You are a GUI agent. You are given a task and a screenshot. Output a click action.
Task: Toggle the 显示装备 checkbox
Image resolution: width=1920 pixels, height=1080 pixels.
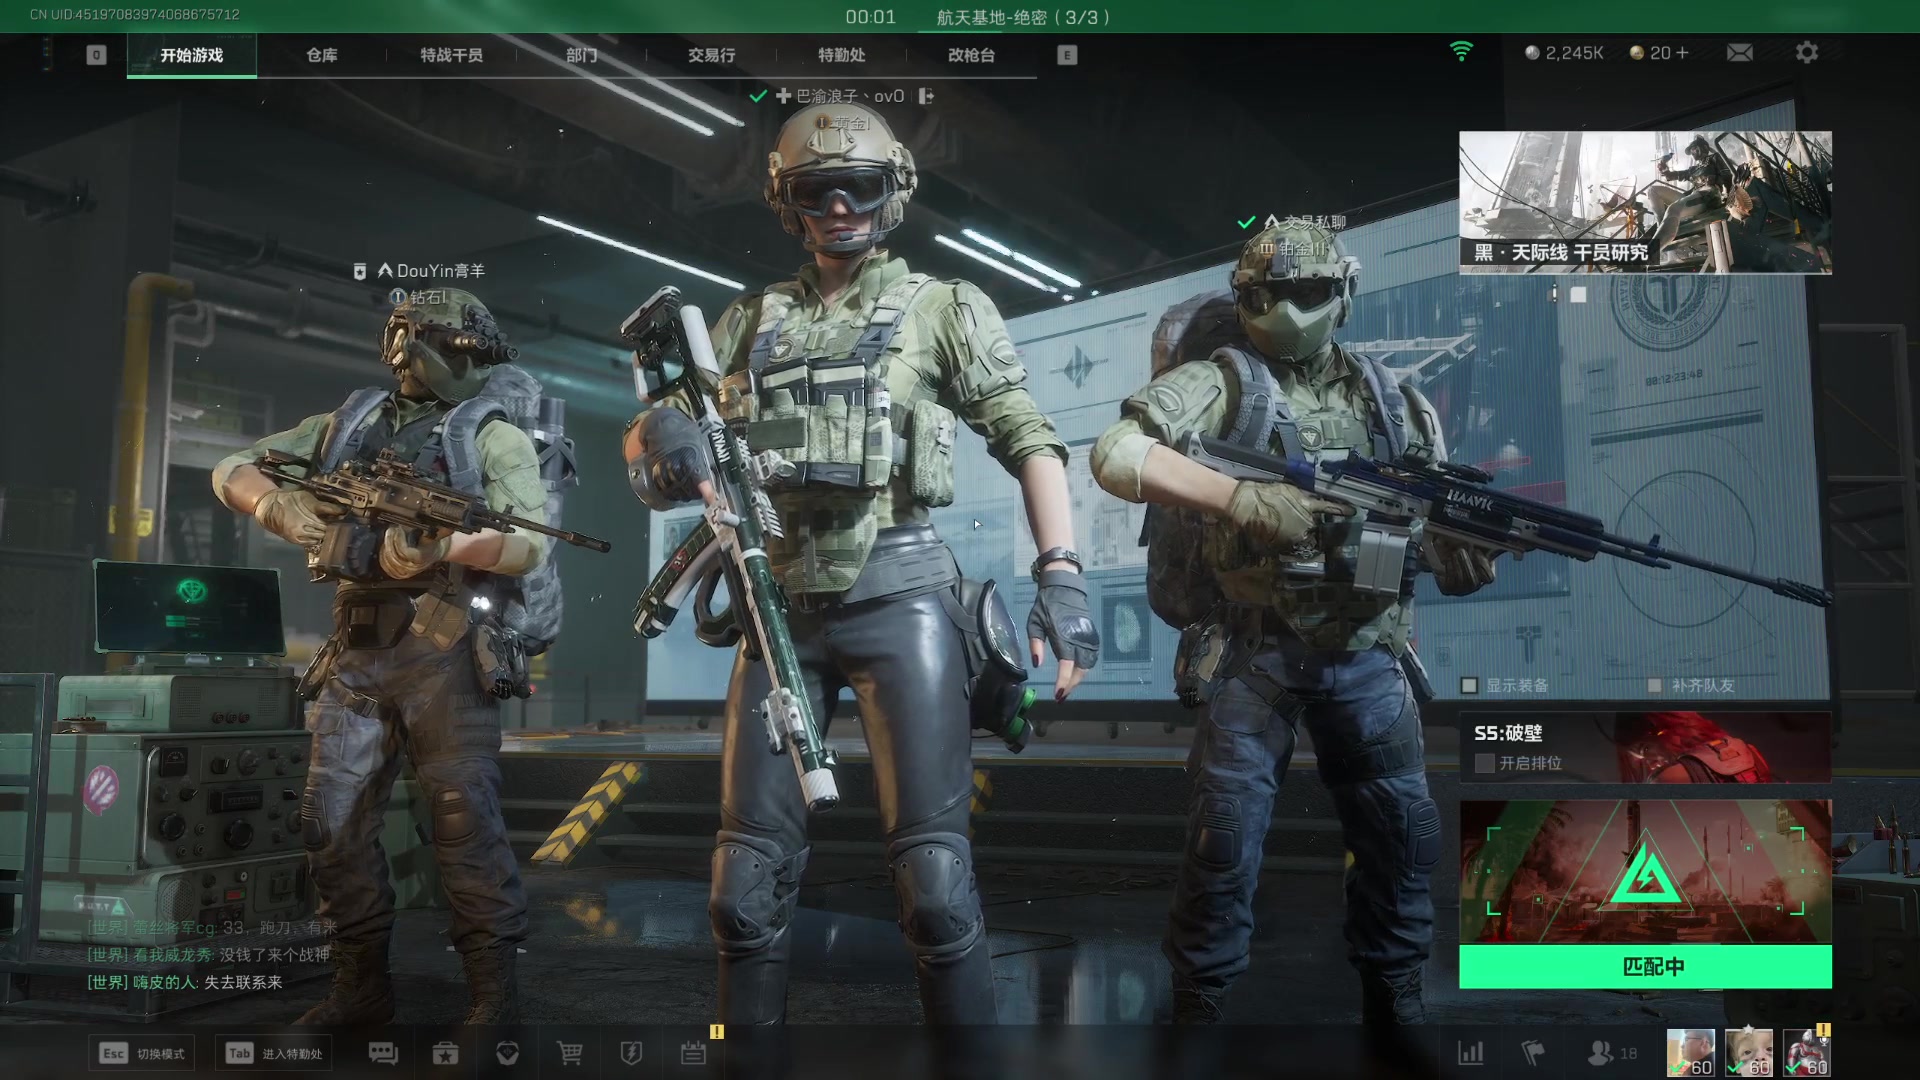[x=1469, y=685]
